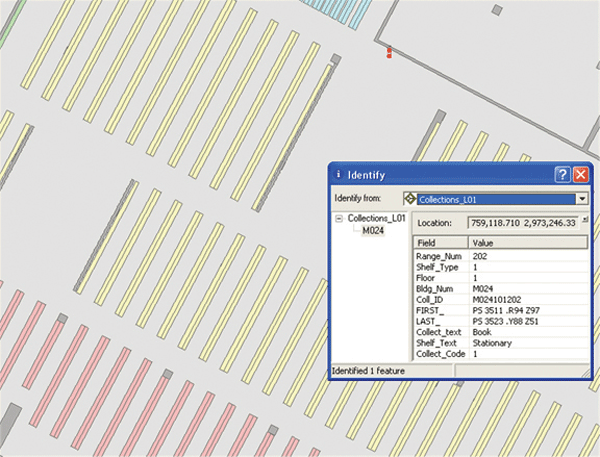The height and width of the screenshot is (457, 600).
Task: Click the LAST_ field name
Action: [428, 321]
